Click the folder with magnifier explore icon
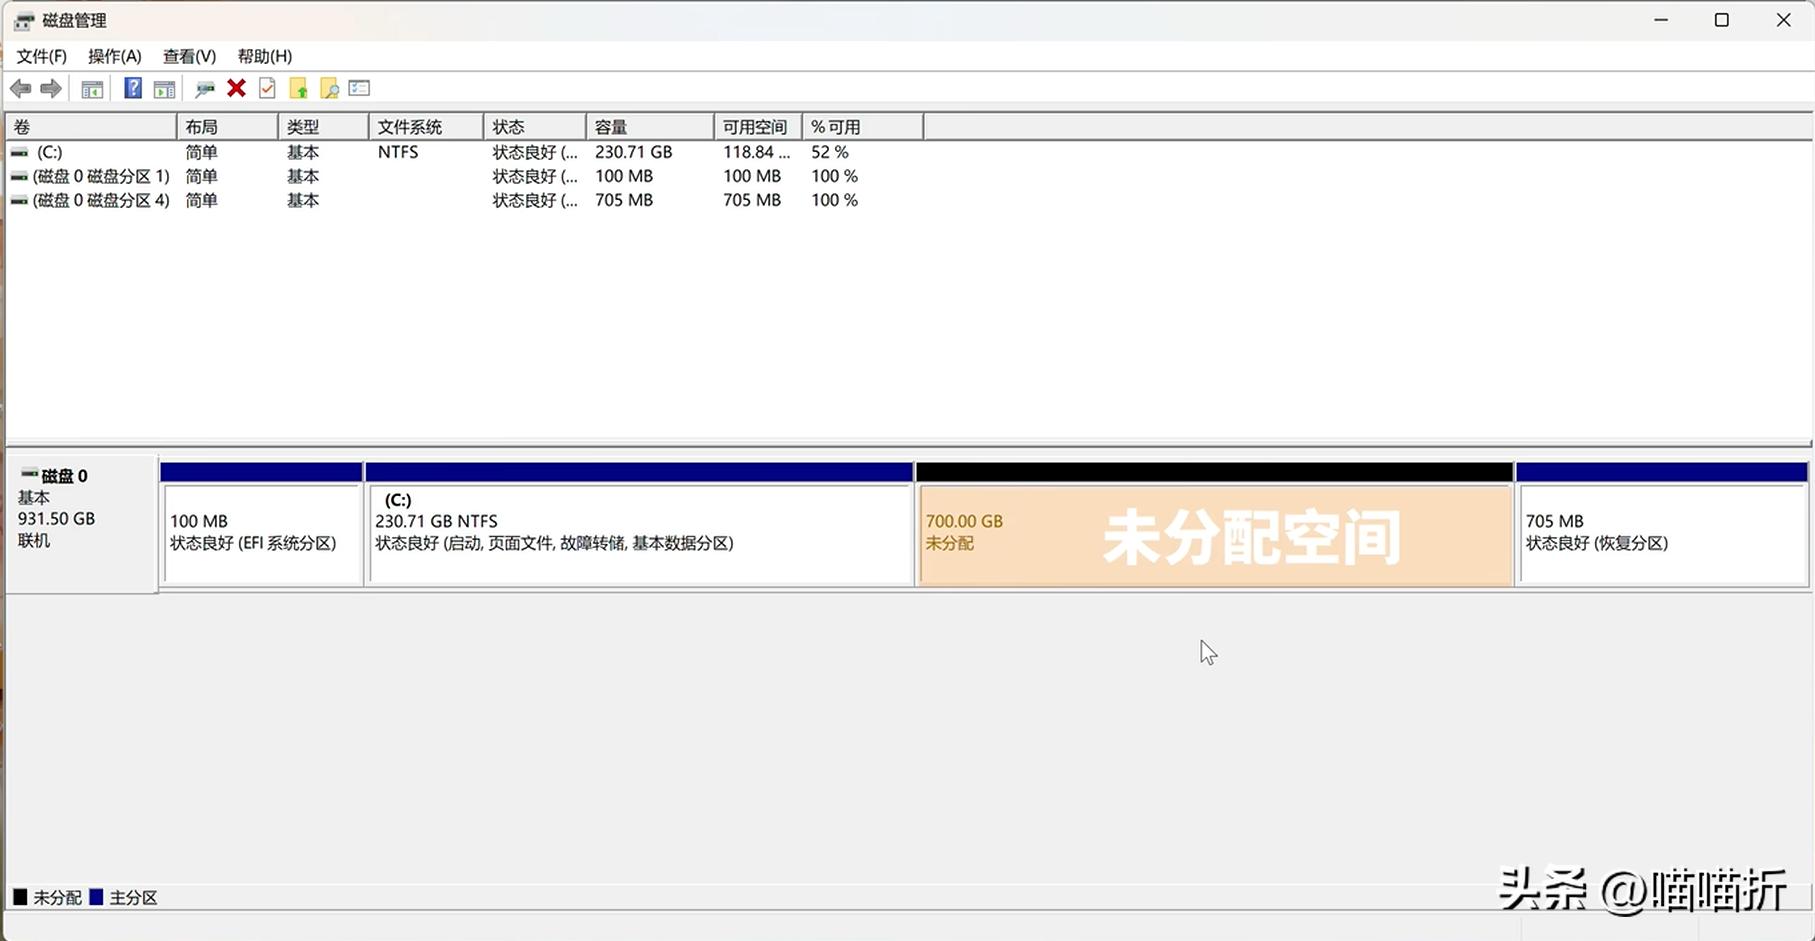 [x=328, y=88]
